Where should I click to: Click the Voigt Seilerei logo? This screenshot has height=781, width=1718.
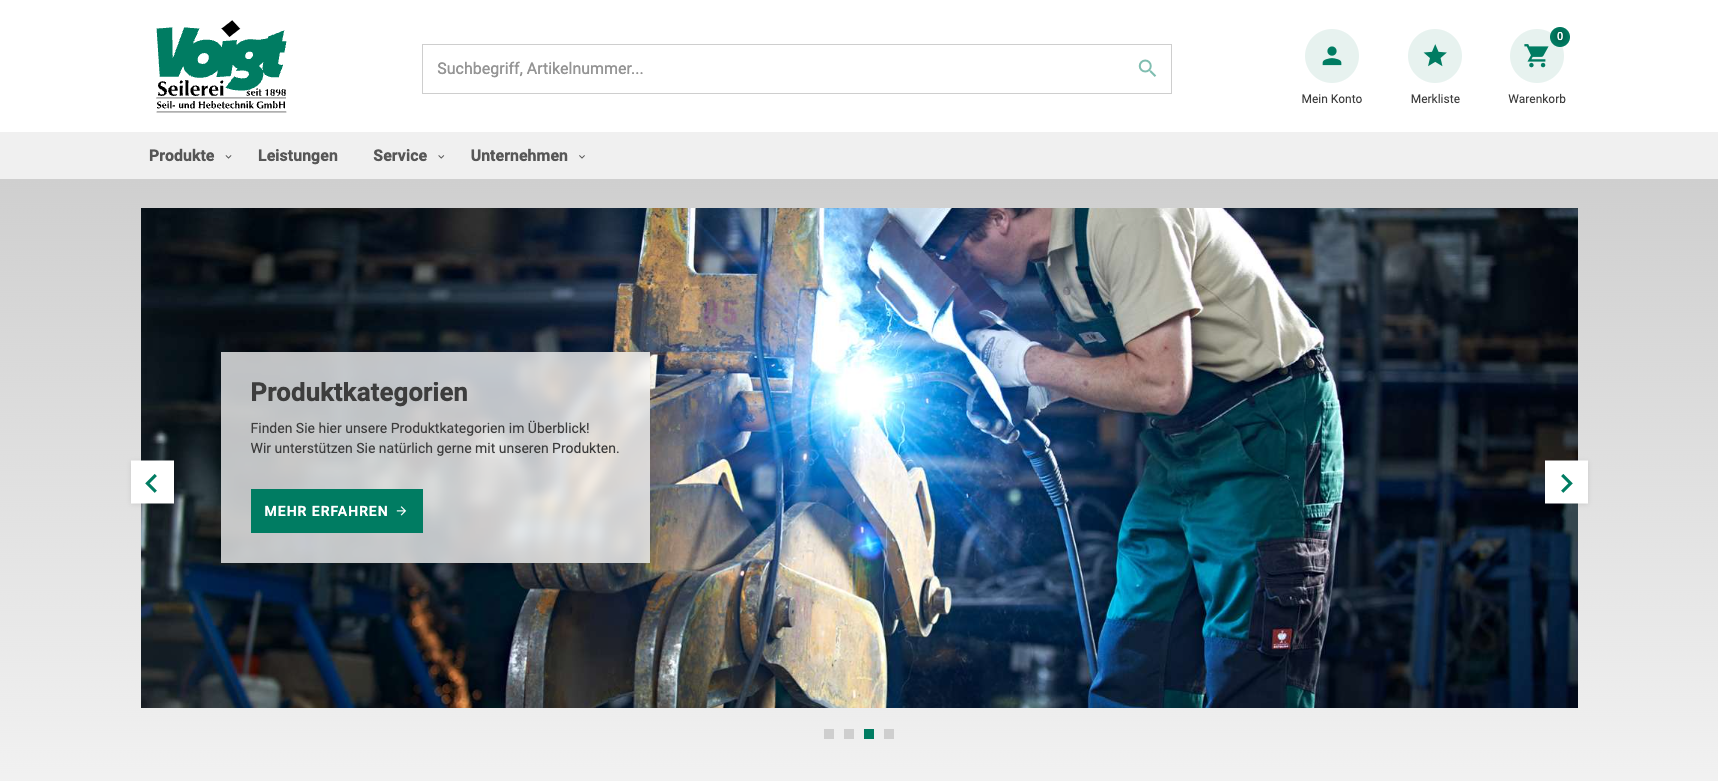click(x=221, y=66)
